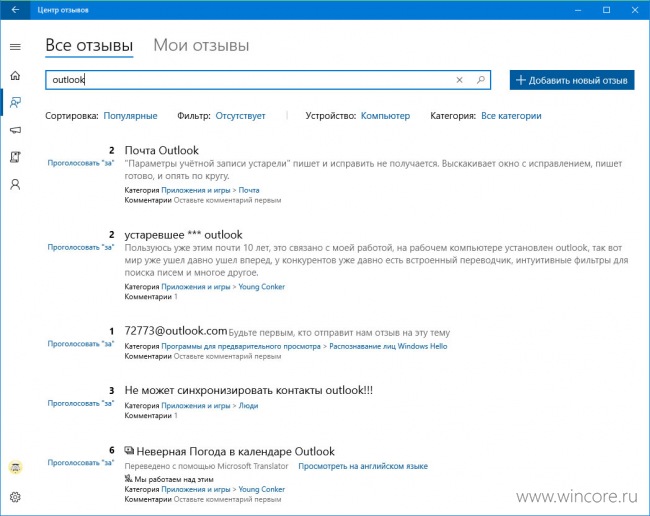The width and height of the screenshot is (650, 516).
Task: Open Announcements megaphone icon
Action: click(x=15, y=130)
